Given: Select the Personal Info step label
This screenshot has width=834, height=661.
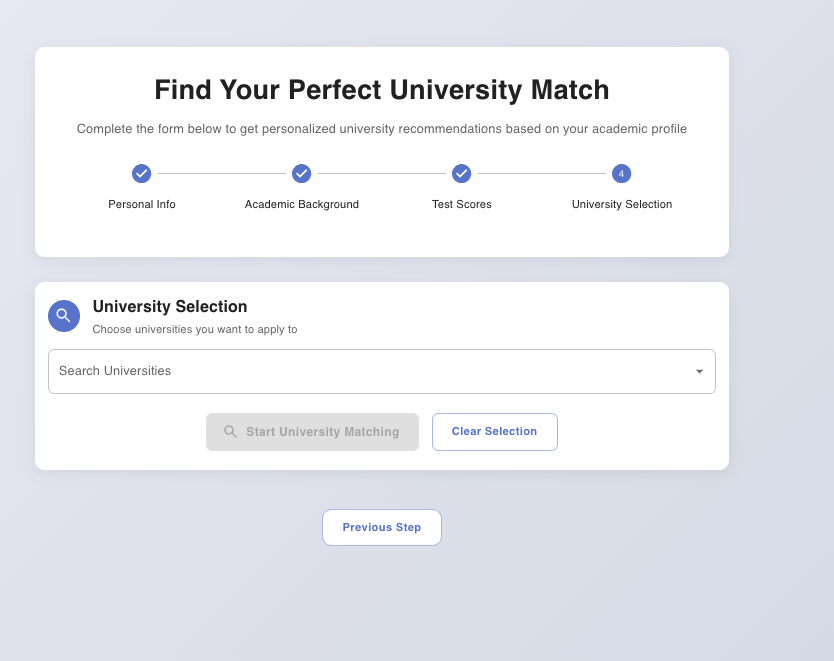Looking at the screenshot, I should point(142,204).
